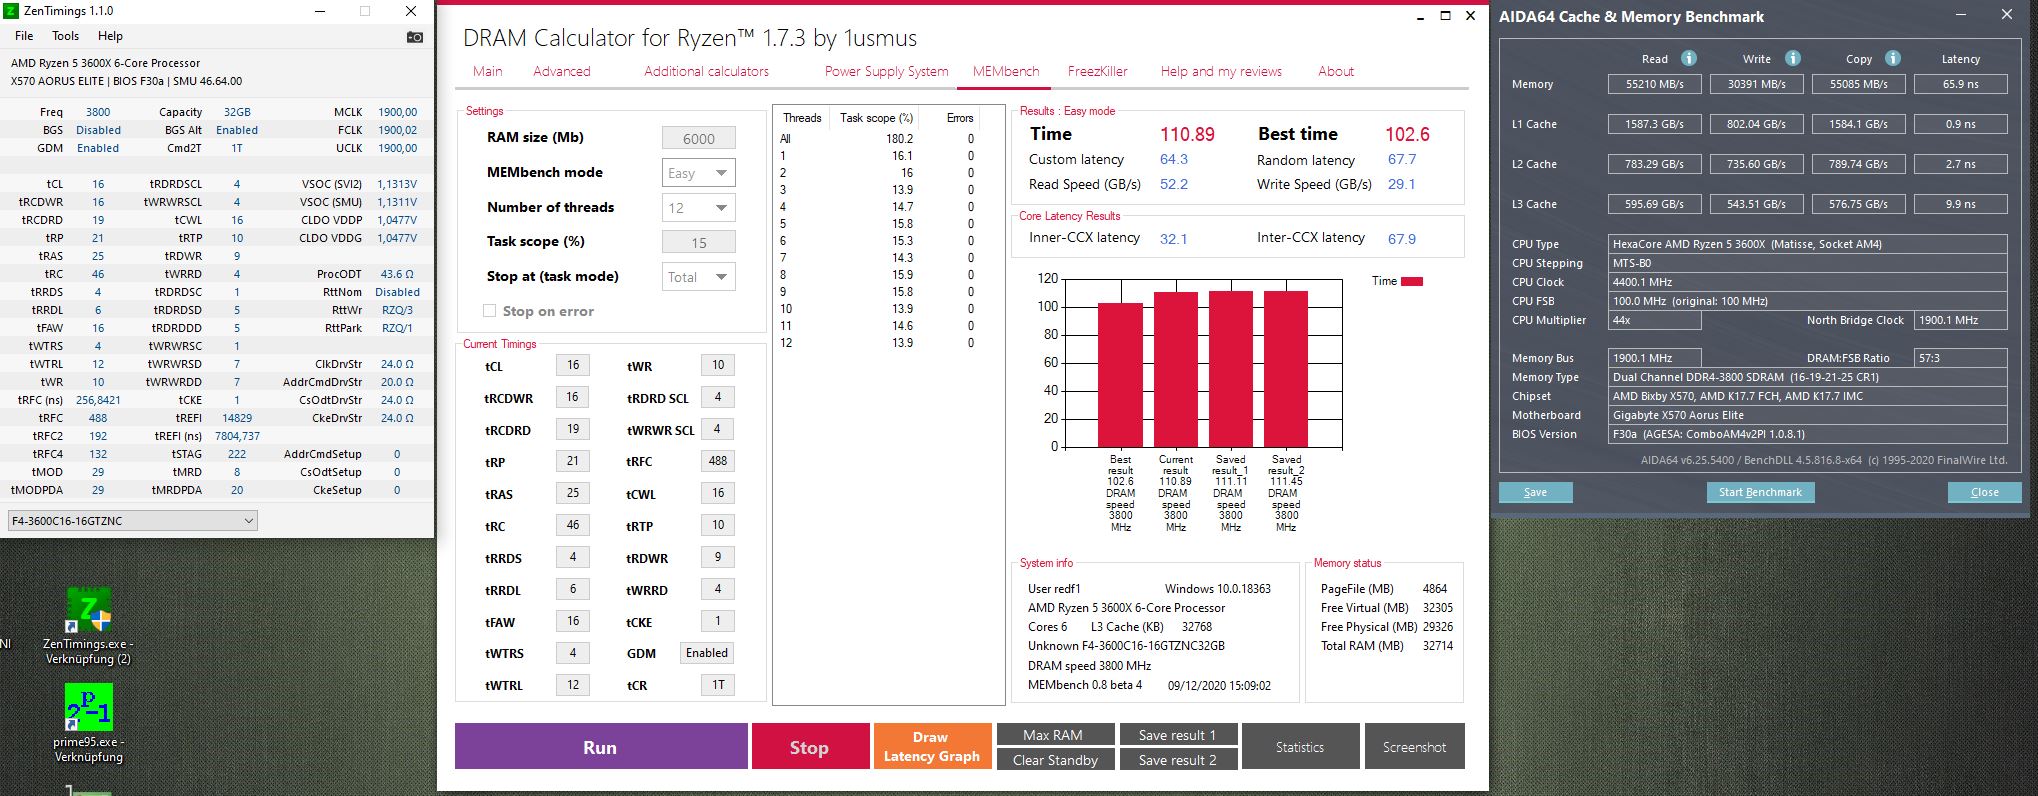
Task: Click the Memory Latency value 65.9 ns
Action: point(1960,84)
